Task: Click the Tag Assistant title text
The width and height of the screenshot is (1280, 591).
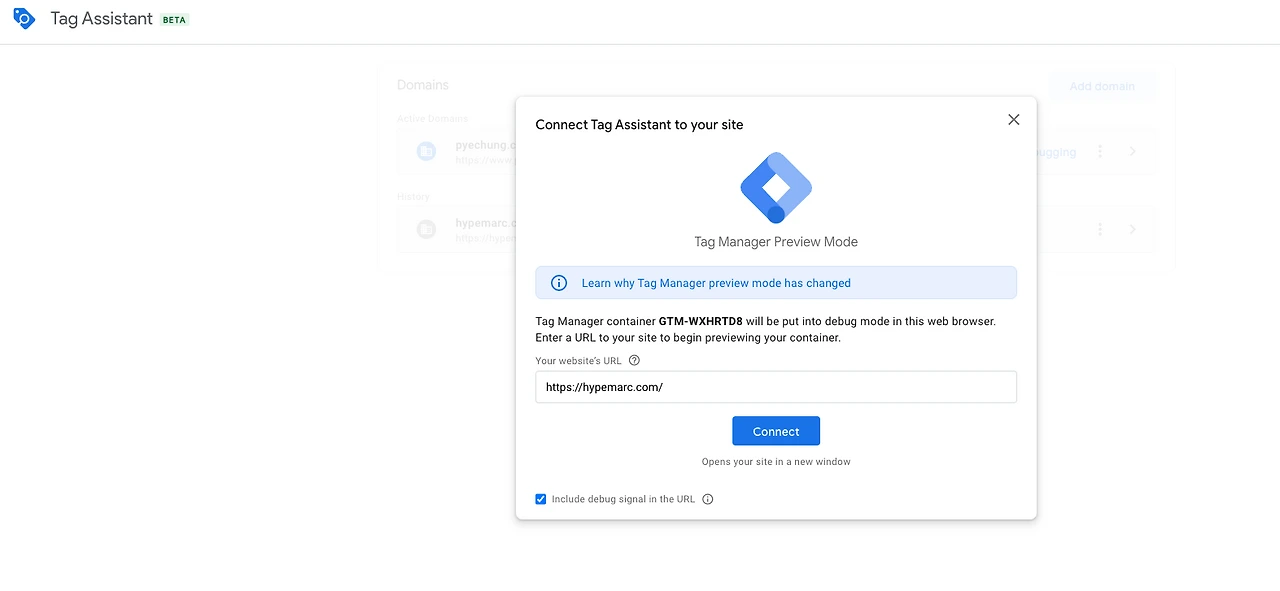Action: [x=102, y=19]
